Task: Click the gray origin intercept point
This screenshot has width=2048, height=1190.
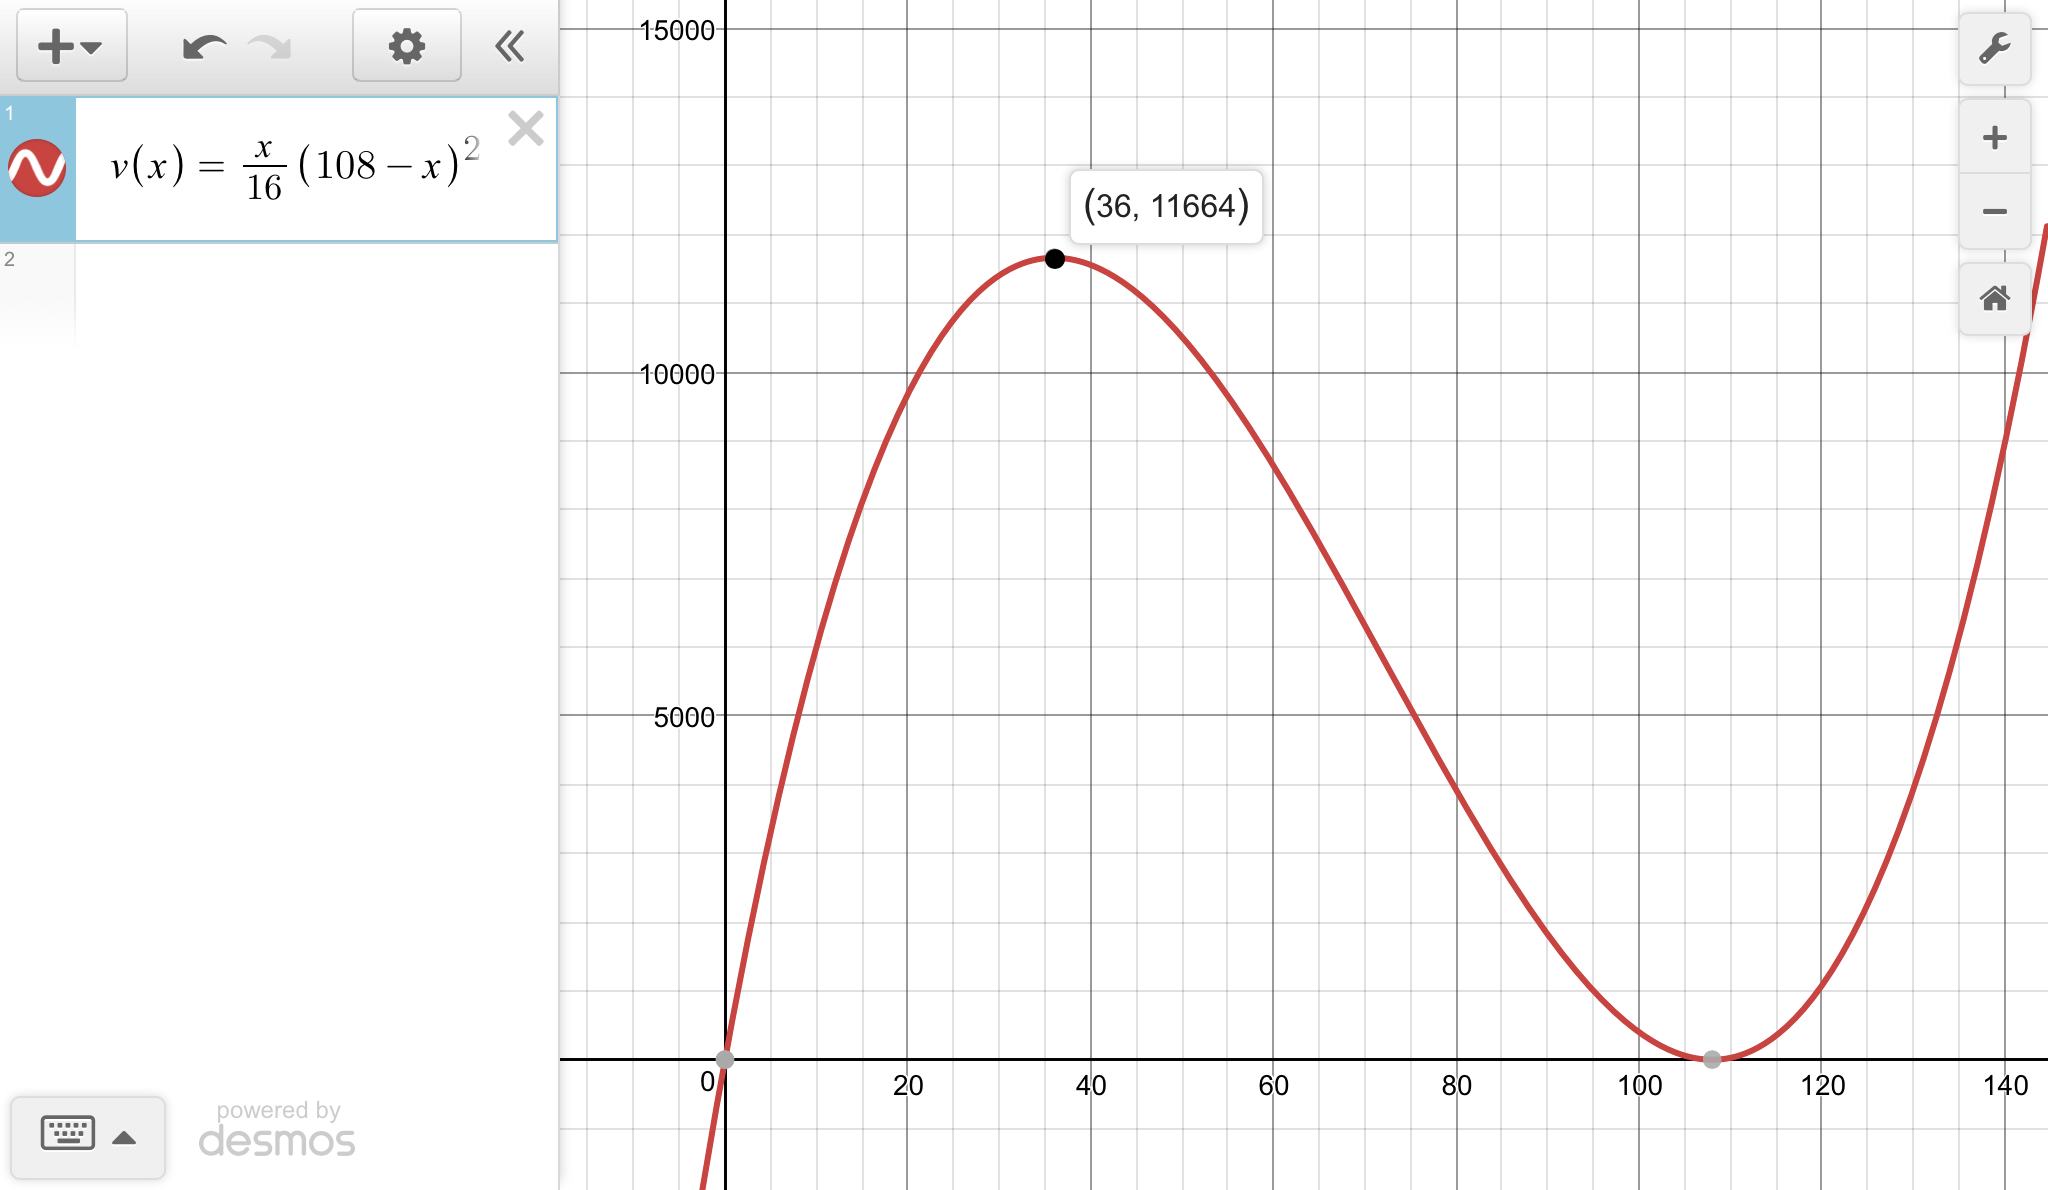Action: (x=725, y=1059)
